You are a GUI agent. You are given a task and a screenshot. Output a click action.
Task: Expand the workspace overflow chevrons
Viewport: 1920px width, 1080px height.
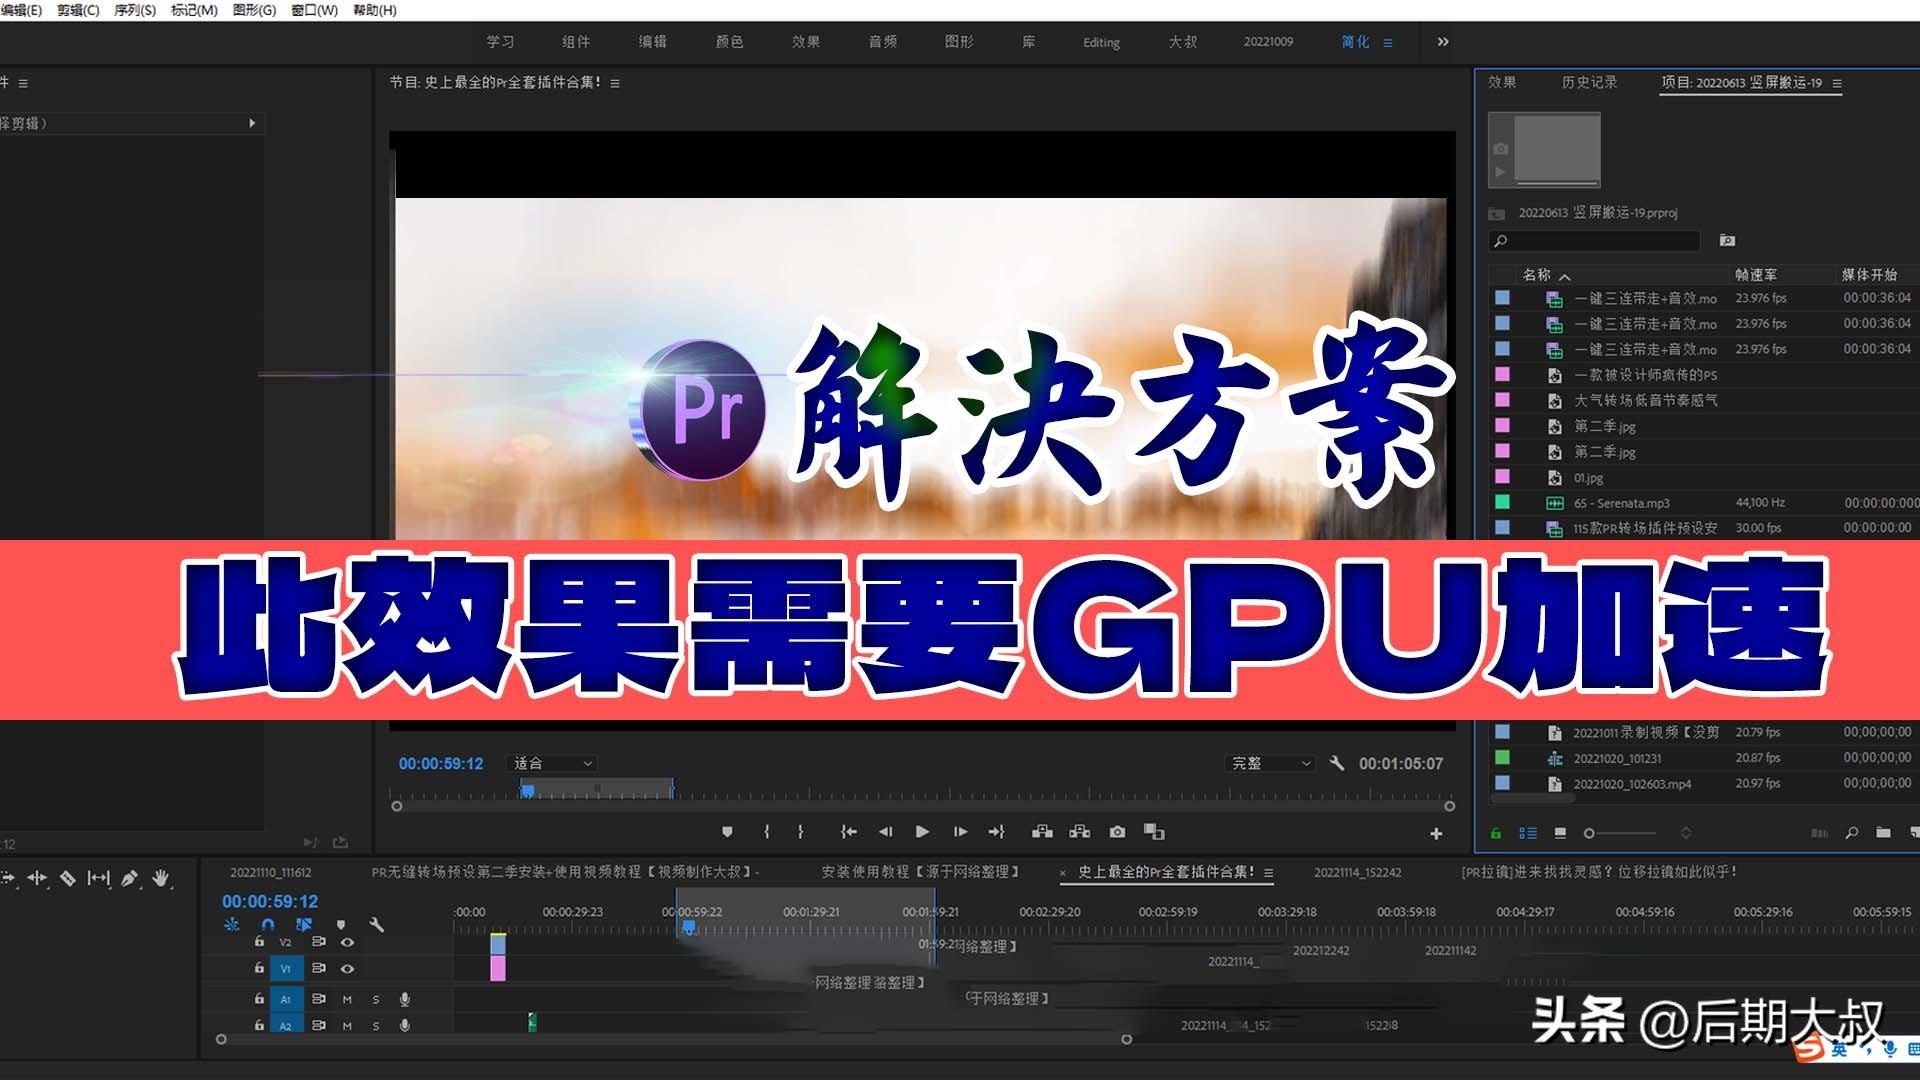(x=1442, y=42)
